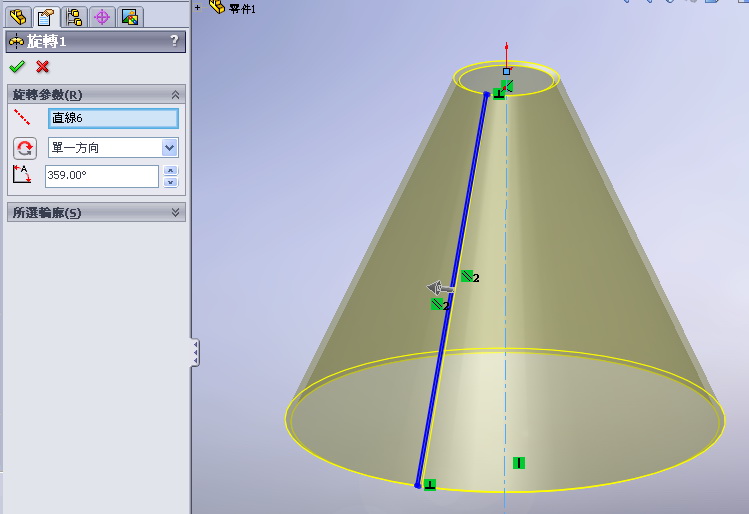This screenshot has height=514, width=749.
Task: Open the FeatureManager design tree tab
Action: tap(18, 17)
